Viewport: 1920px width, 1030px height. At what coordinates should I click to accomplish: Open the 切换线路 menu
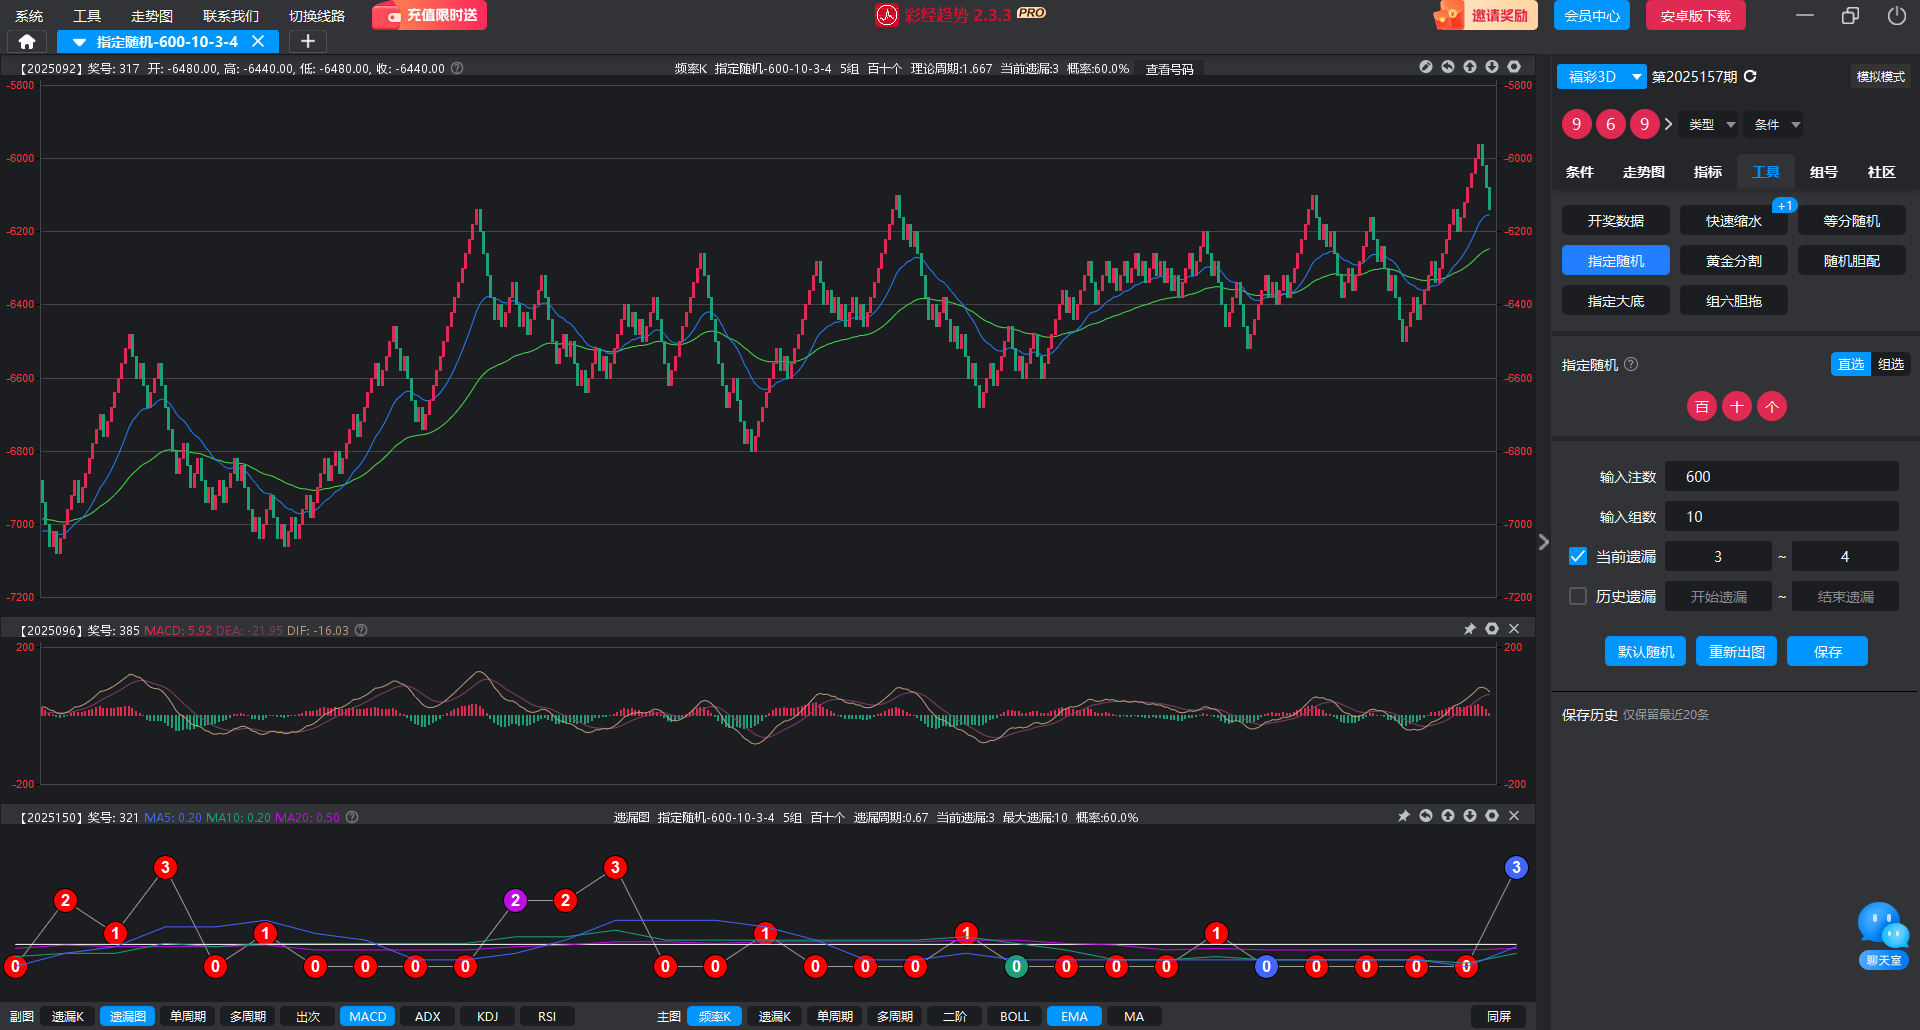[317, 16]
